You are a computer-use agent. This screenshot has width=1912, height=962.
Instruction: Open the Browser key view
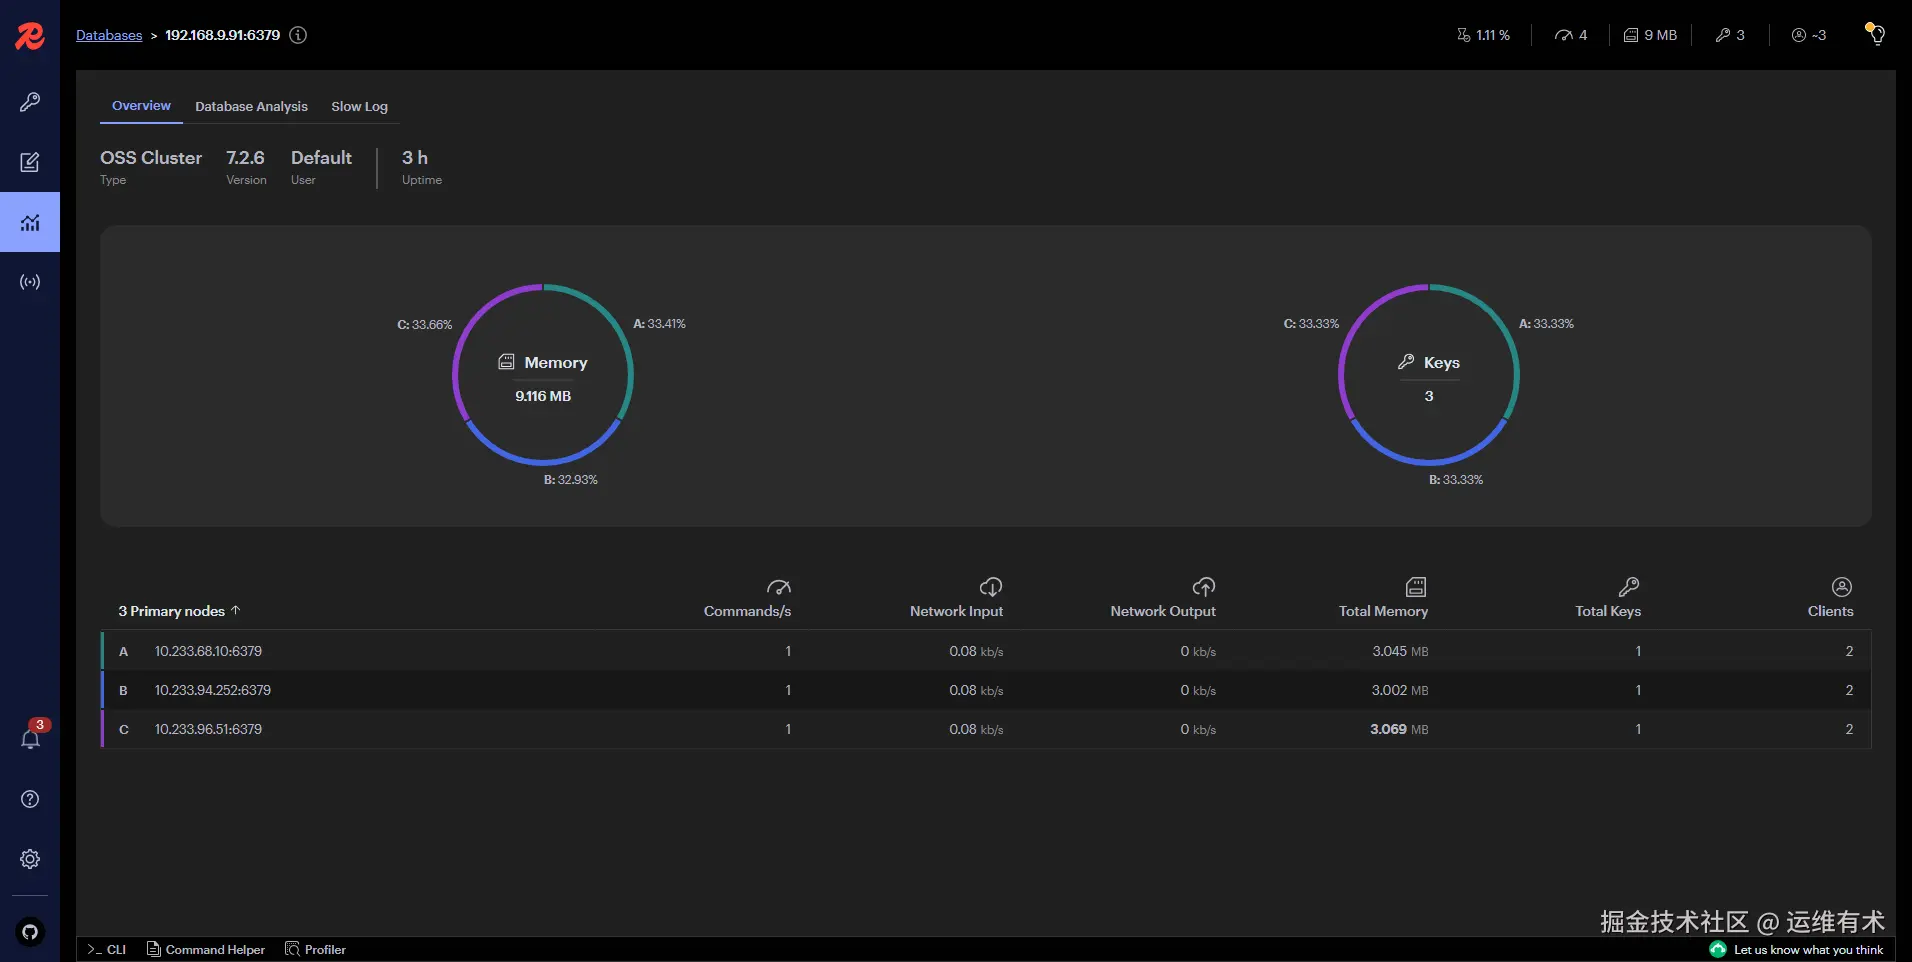[31, 101]
